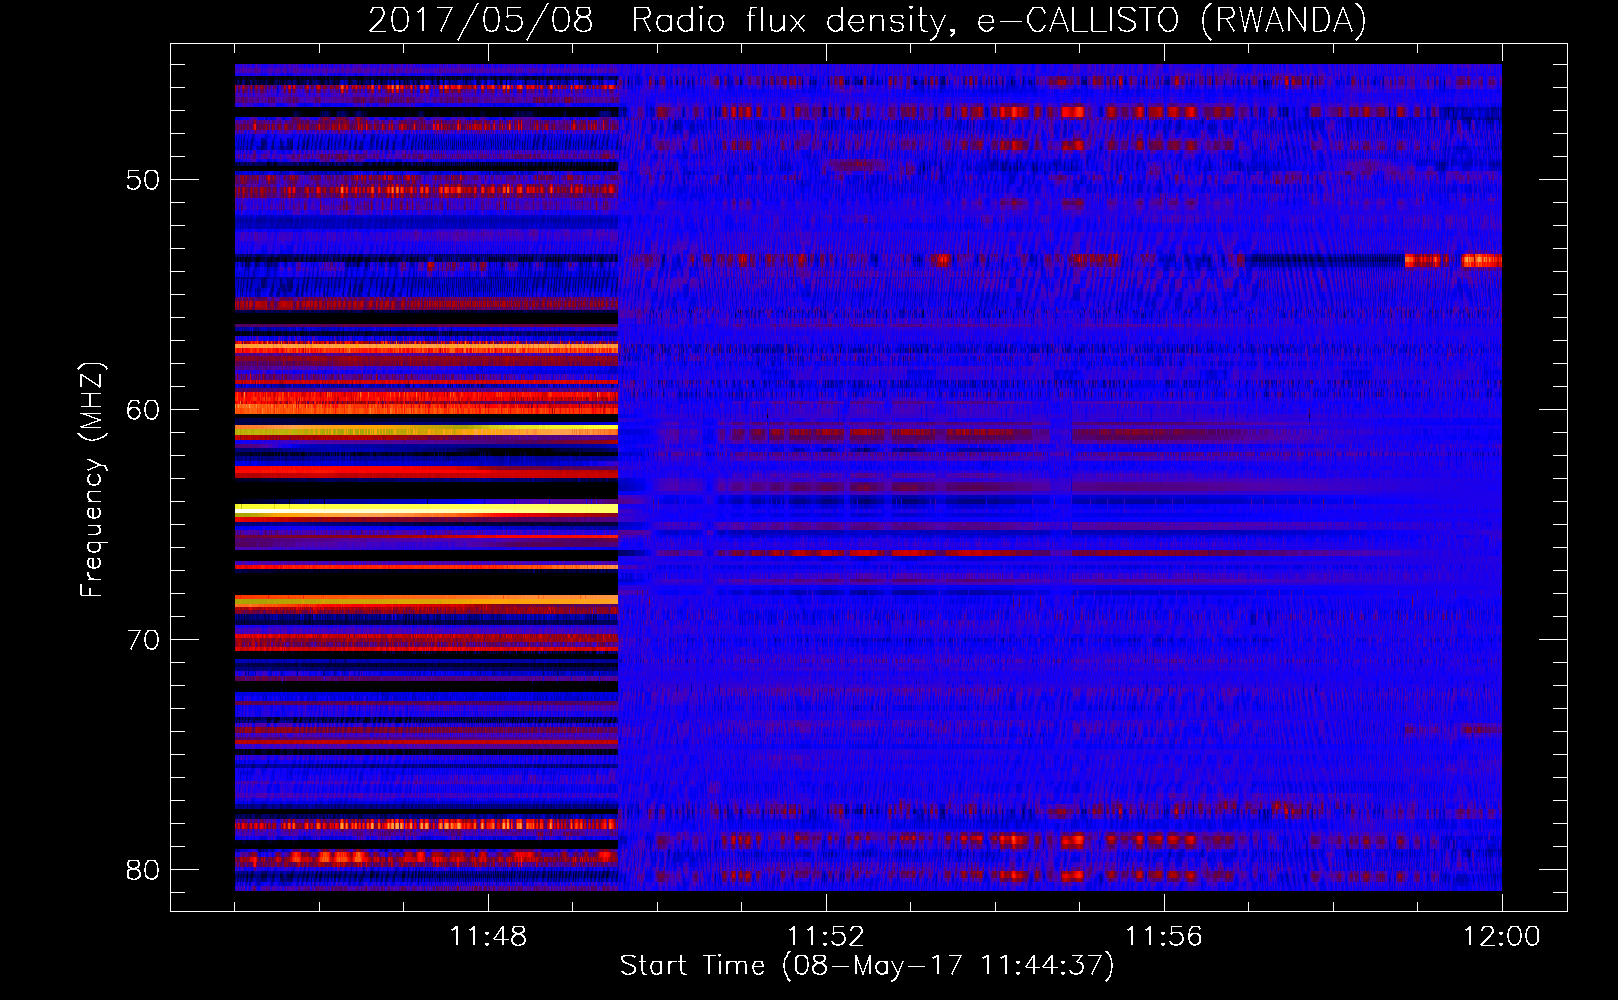
Task: Click the '11:52' time tick label
Action: (x=826, y=937)
